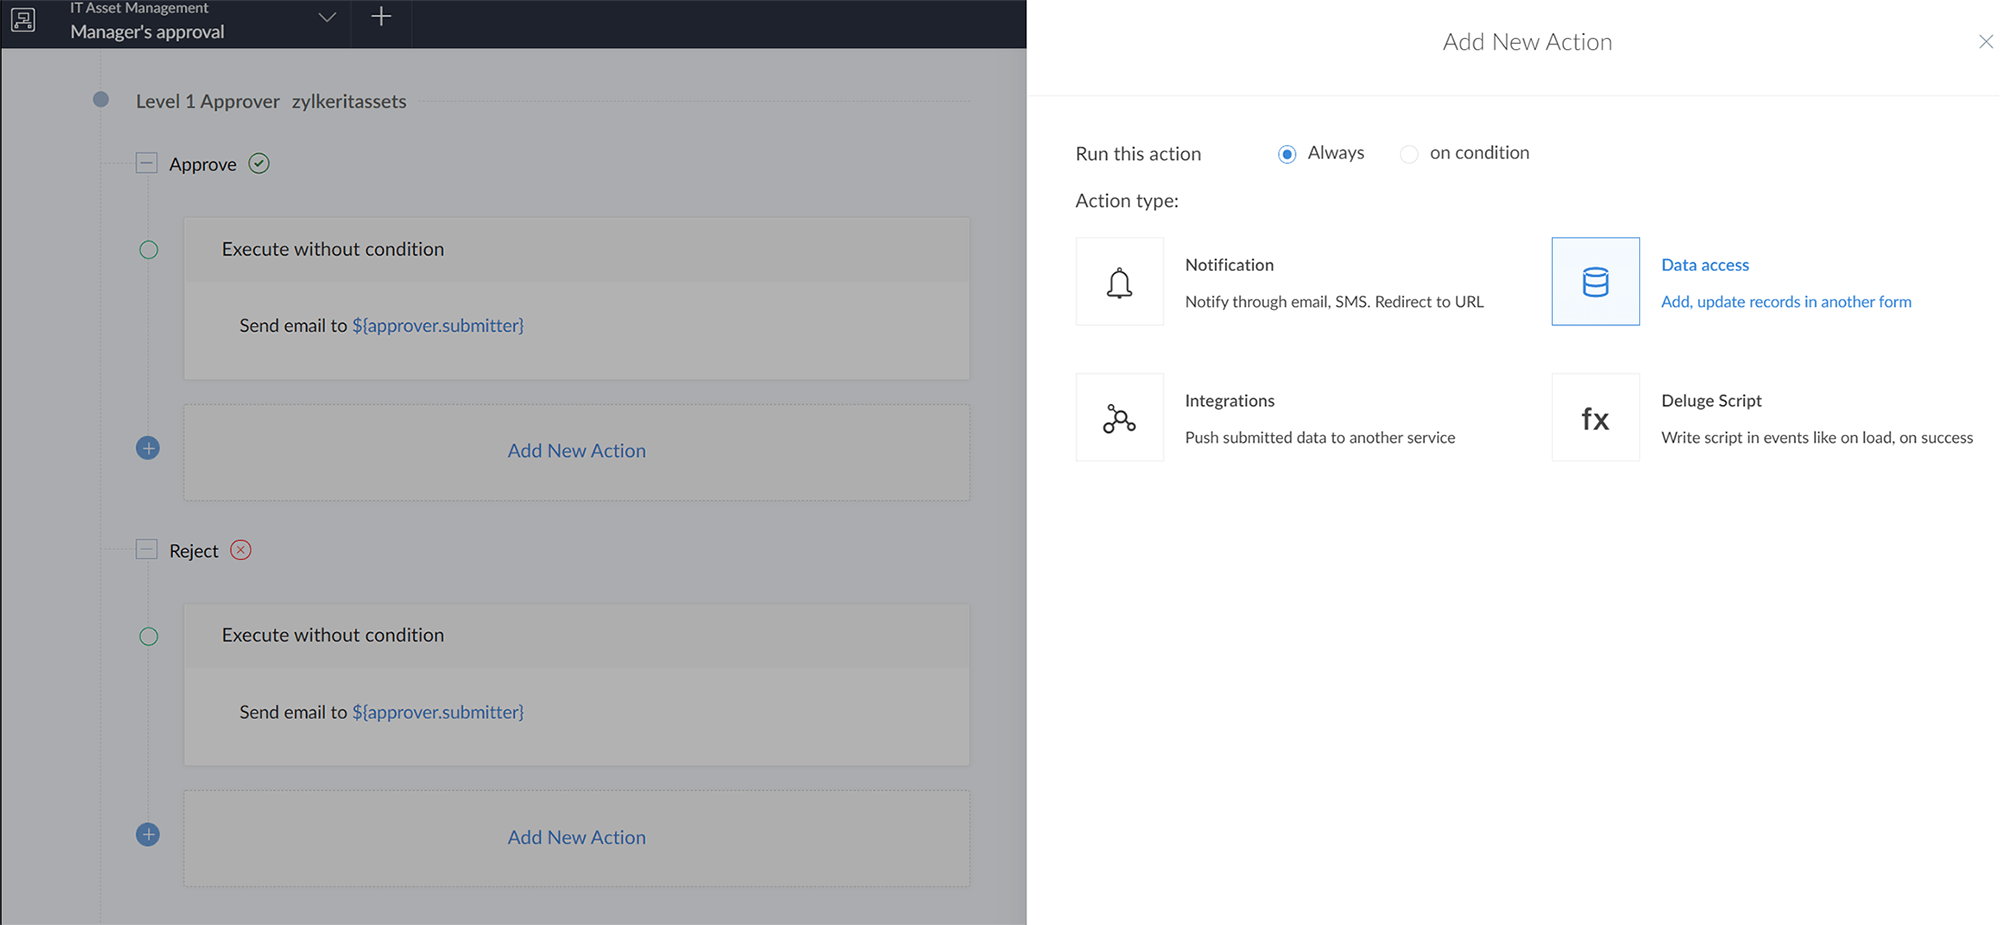Click the green circle beside Execute without condition

pyautogui.click(x=148, y=250)
